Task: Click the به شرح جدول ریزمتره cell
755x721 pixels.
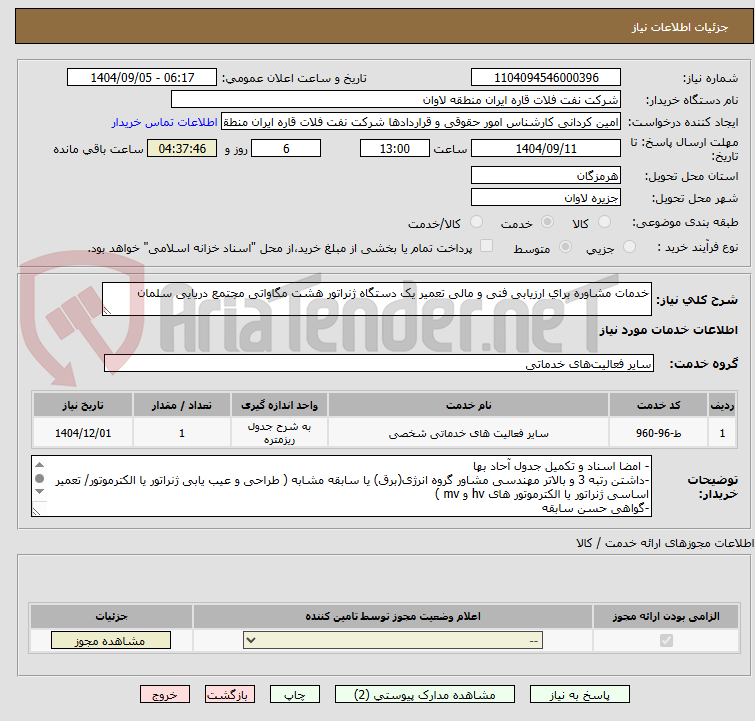Action: 279,433
